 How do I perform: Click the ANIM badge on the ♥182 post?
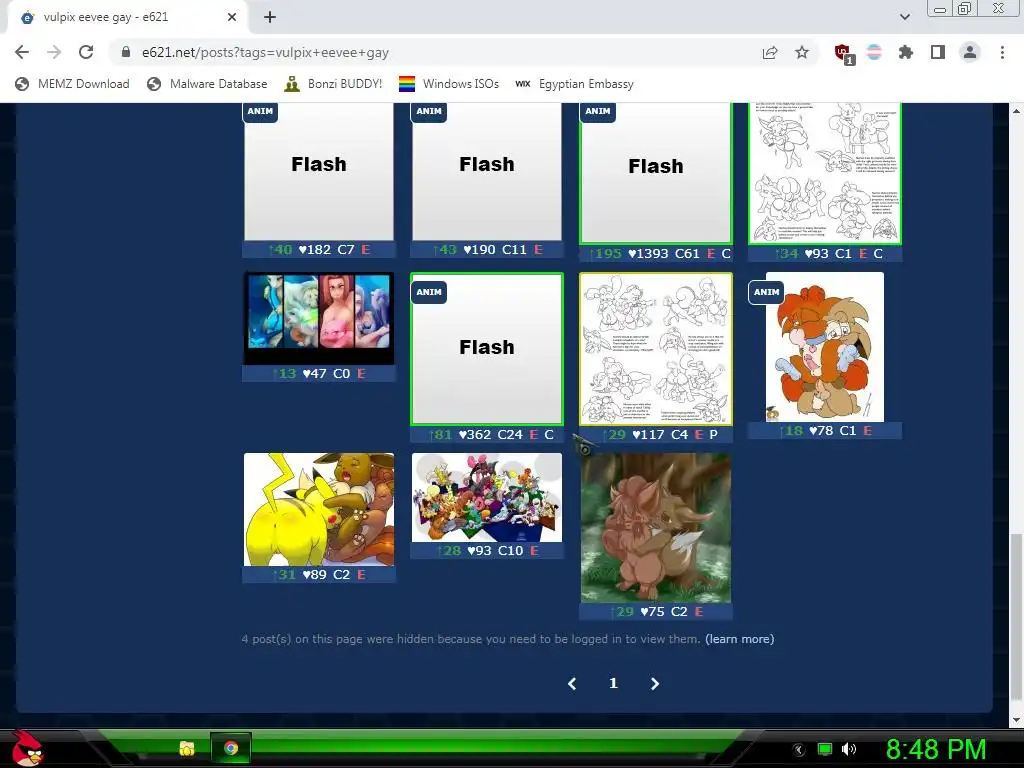pyautogui.click(x=260, y=112)
